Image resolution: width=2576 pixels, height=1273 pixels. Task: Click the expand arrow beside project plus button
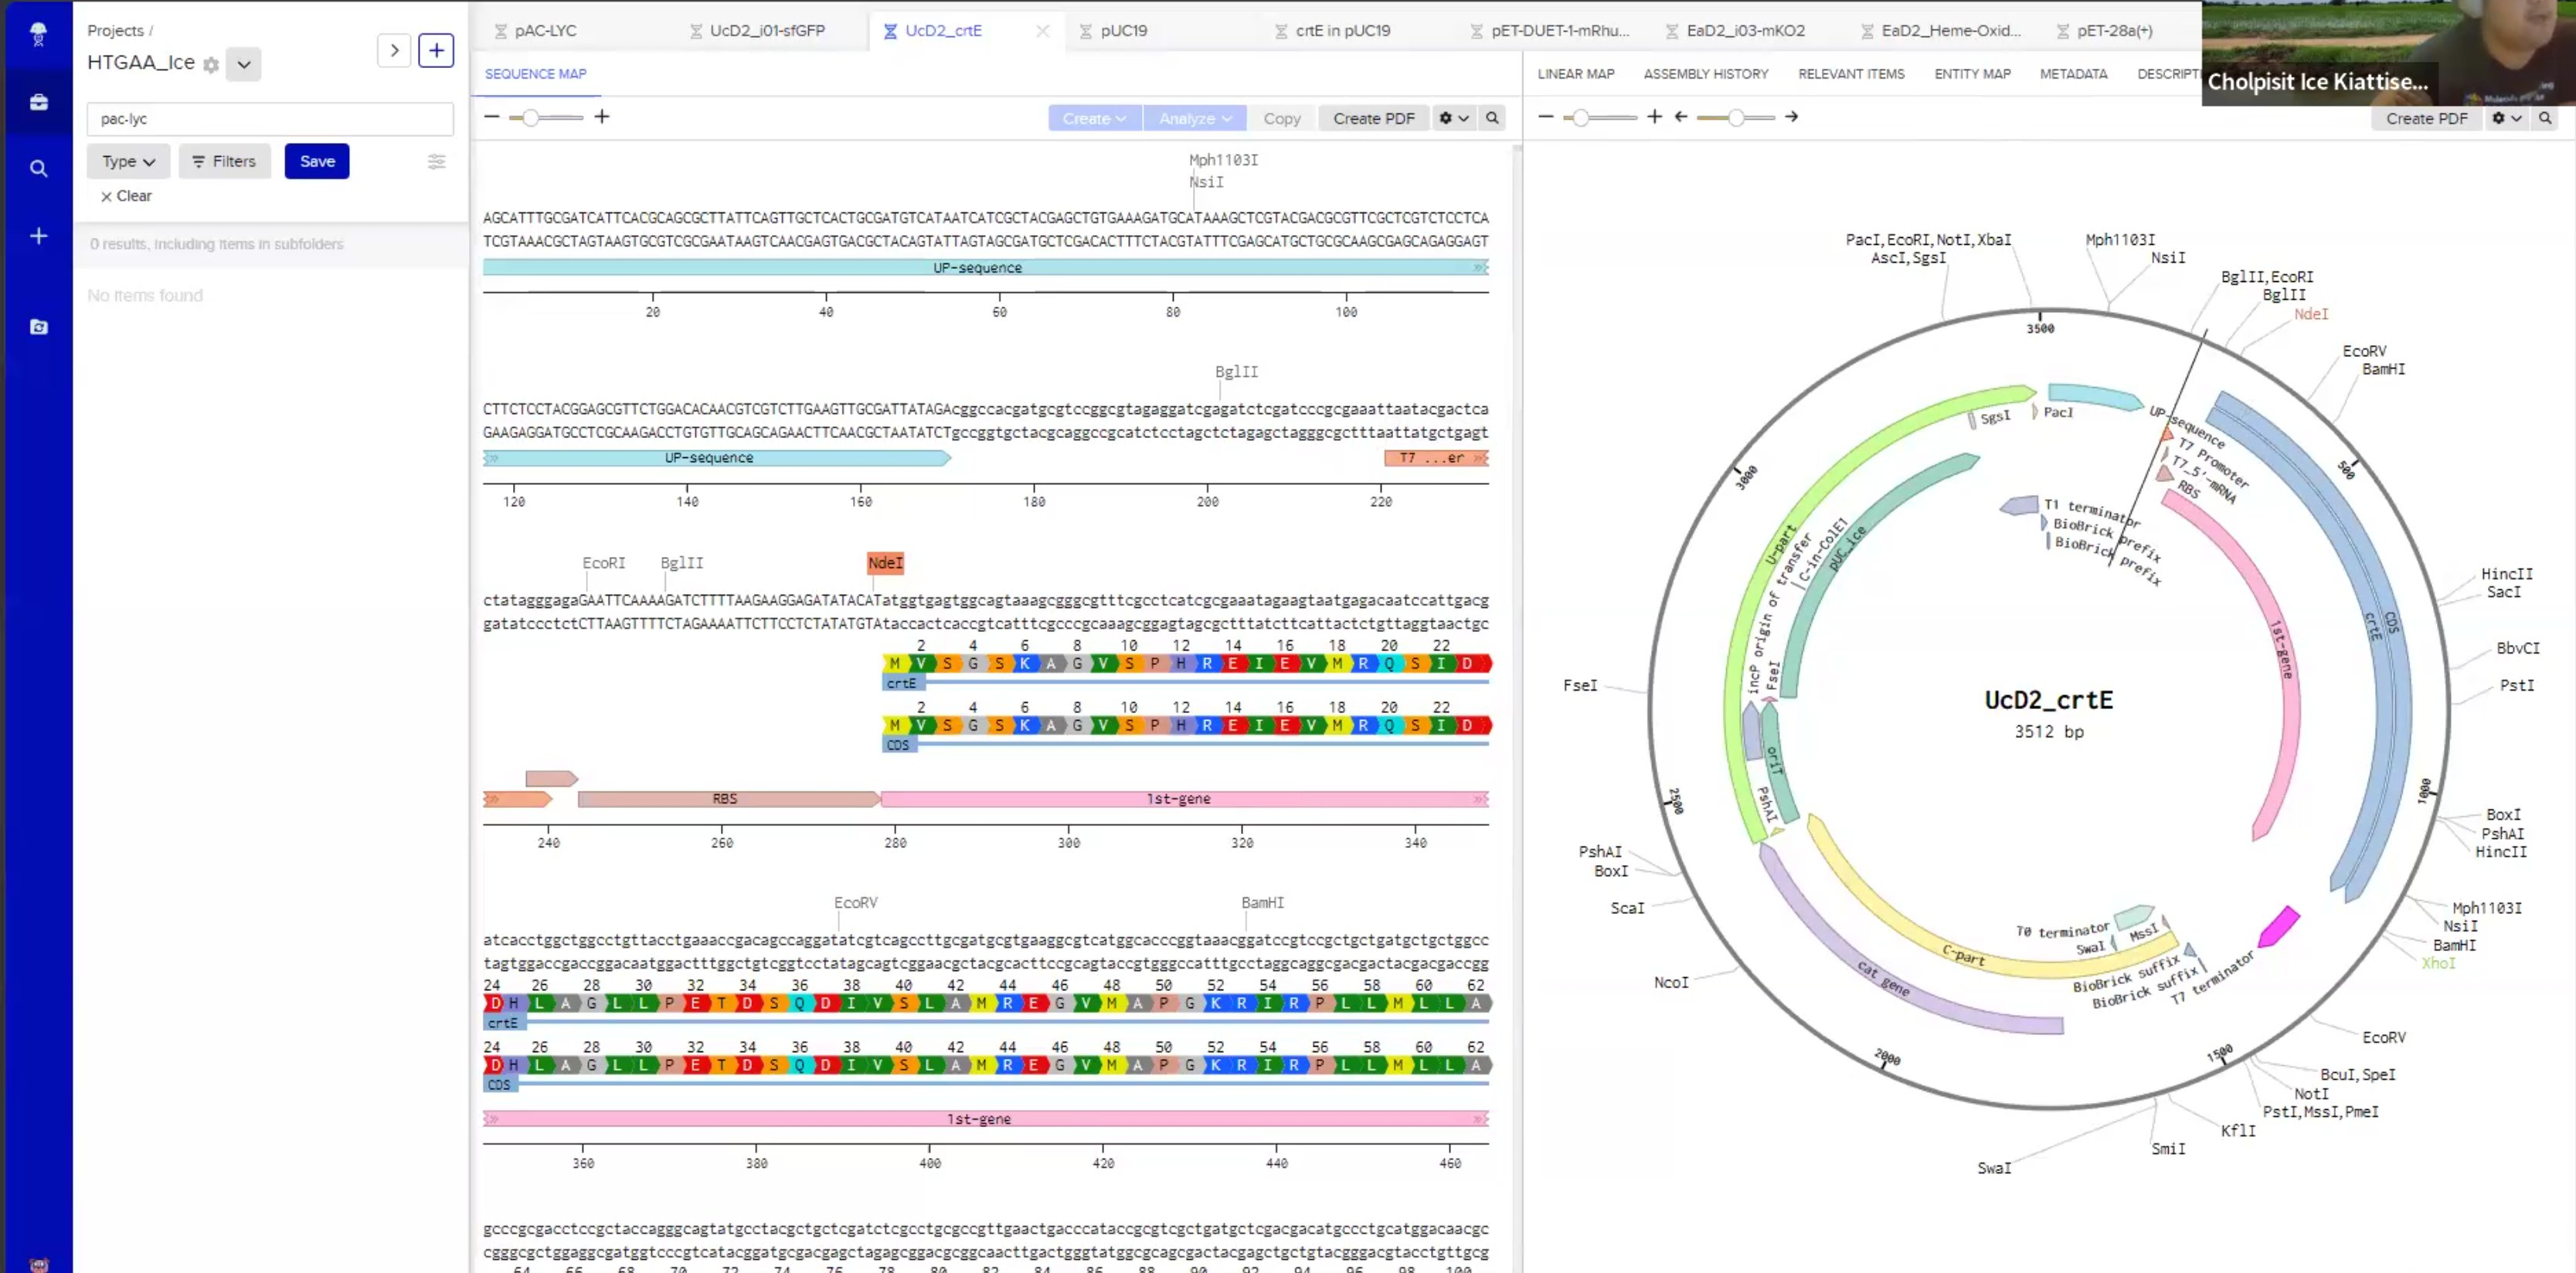394,50
